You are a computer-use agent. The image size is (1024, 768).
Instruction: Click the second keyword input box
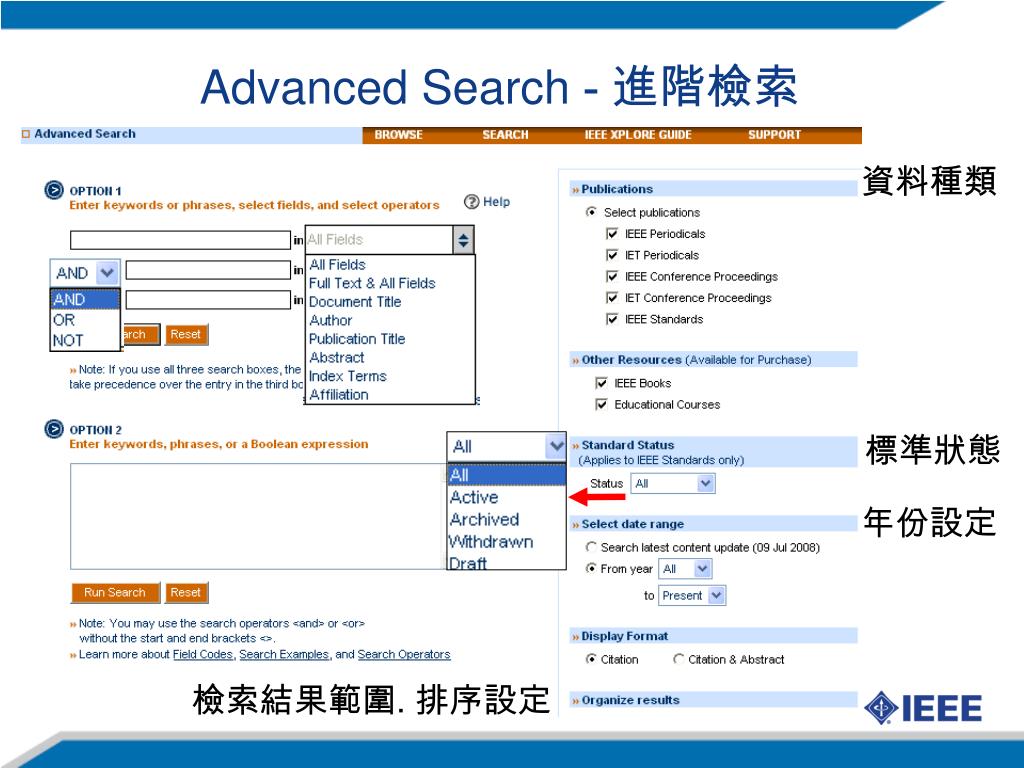pos(208,270)
